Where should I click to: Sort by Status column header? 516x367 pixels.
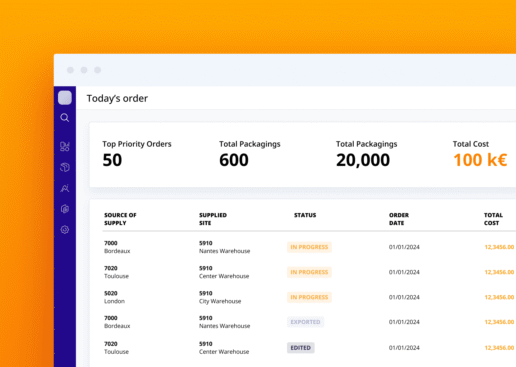pyautogui.click(x=305, y=215)
